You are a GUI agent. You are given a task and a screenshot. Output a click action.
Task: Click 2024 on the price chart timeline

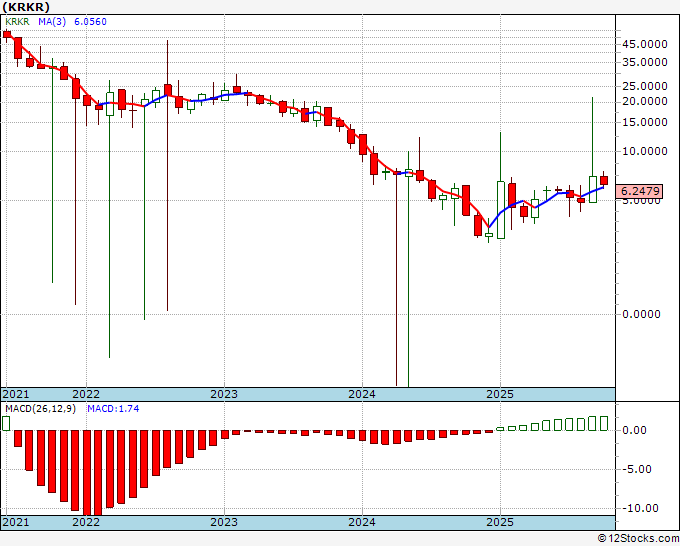tap(362, 394)
